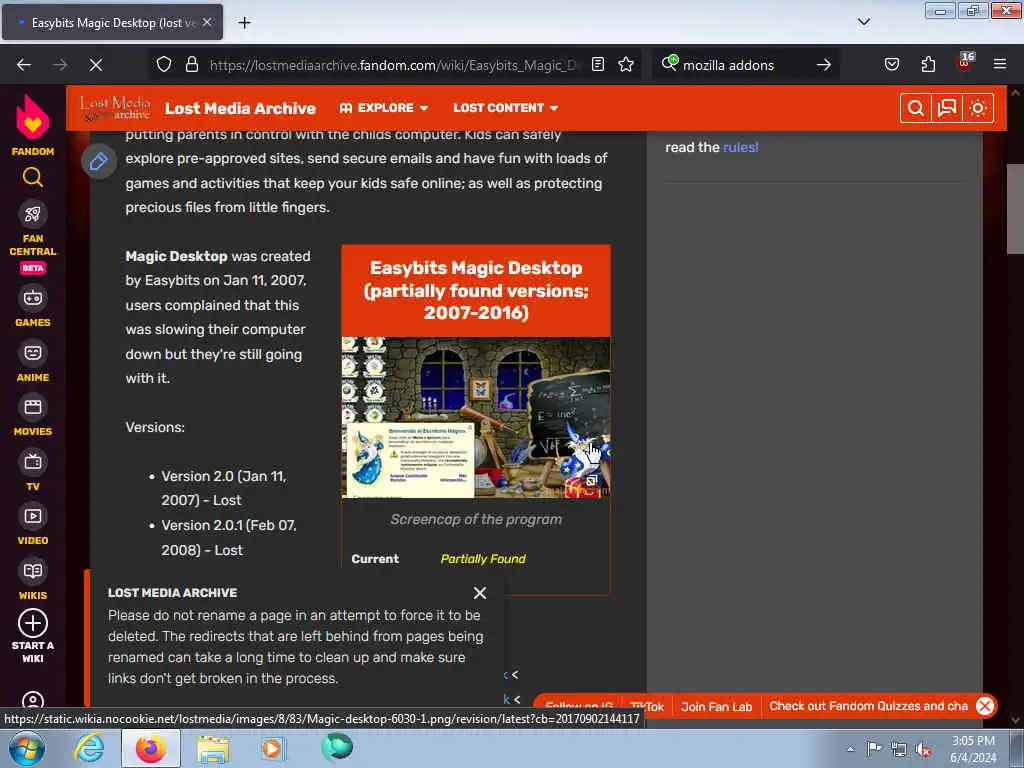
Task: Open File Explorer folder in taskbar
Action: pyautogui.click(x=213, y=749)
